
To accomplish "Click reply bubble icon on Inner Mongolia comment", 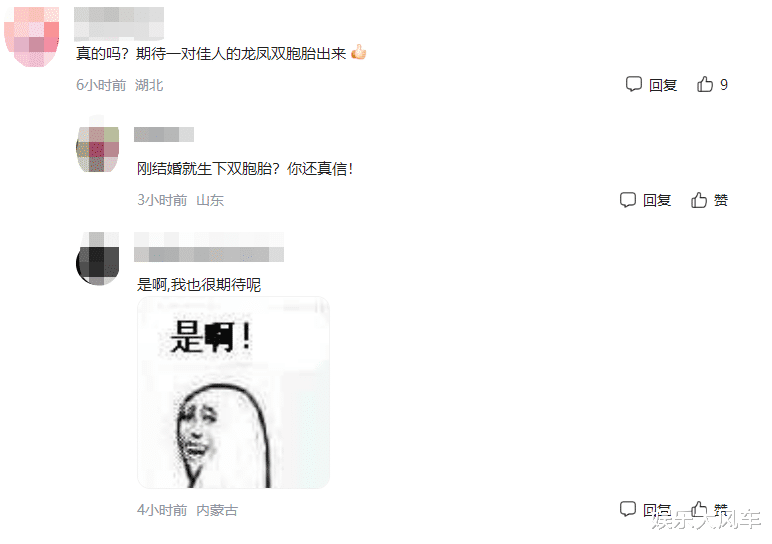I will tap(628, 509).
